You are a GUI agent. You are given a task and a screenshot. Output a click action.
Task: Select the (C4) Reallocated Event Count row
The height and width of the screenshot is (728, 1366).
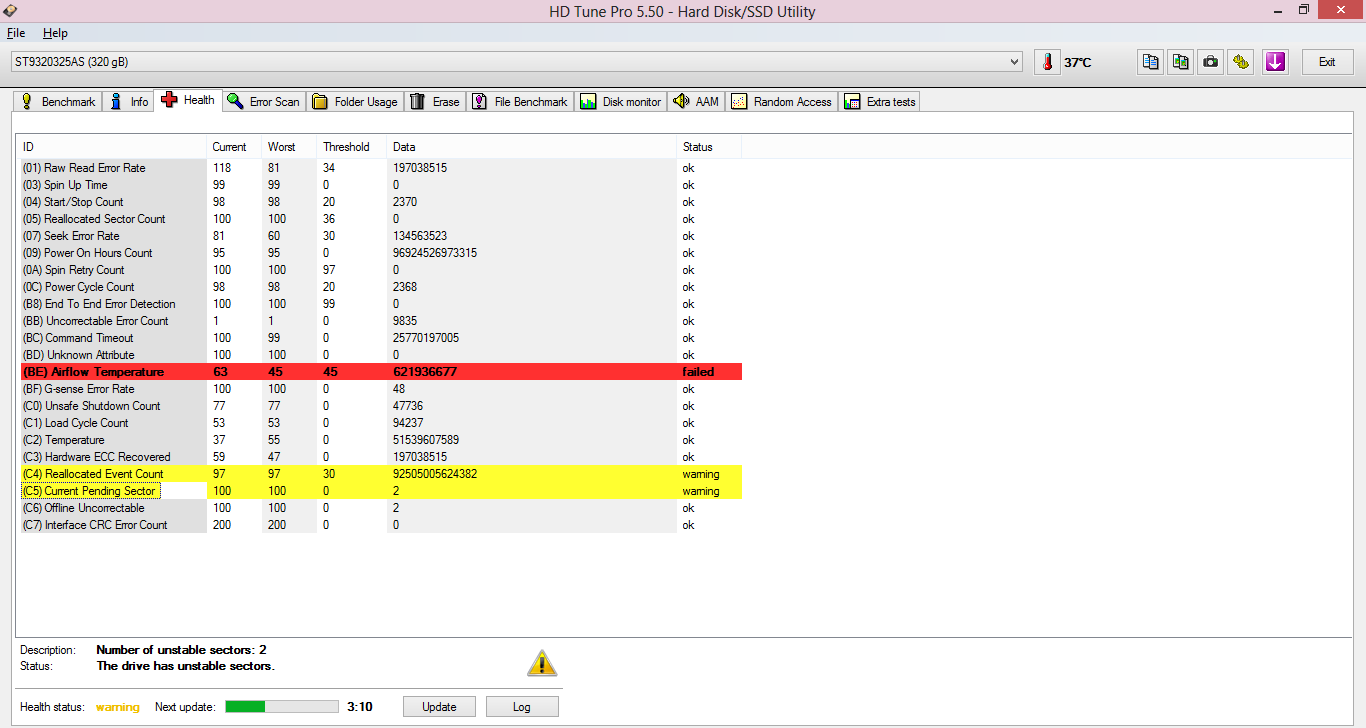(381, 474)
